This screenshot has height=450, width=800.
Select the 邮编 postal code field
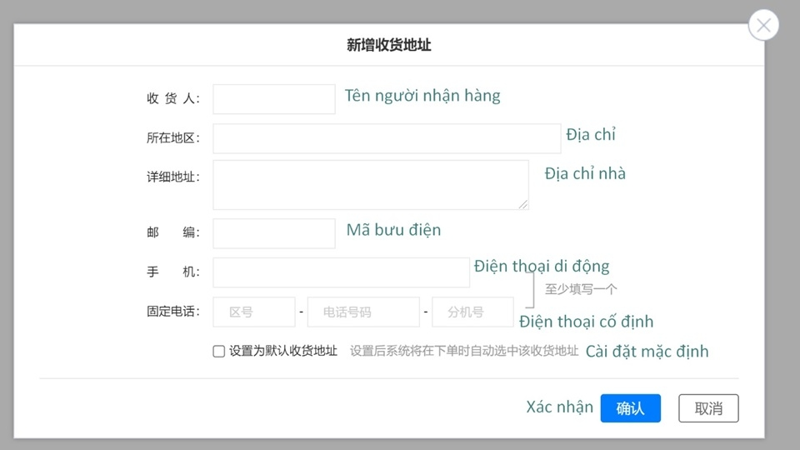(x=274, y=233)
